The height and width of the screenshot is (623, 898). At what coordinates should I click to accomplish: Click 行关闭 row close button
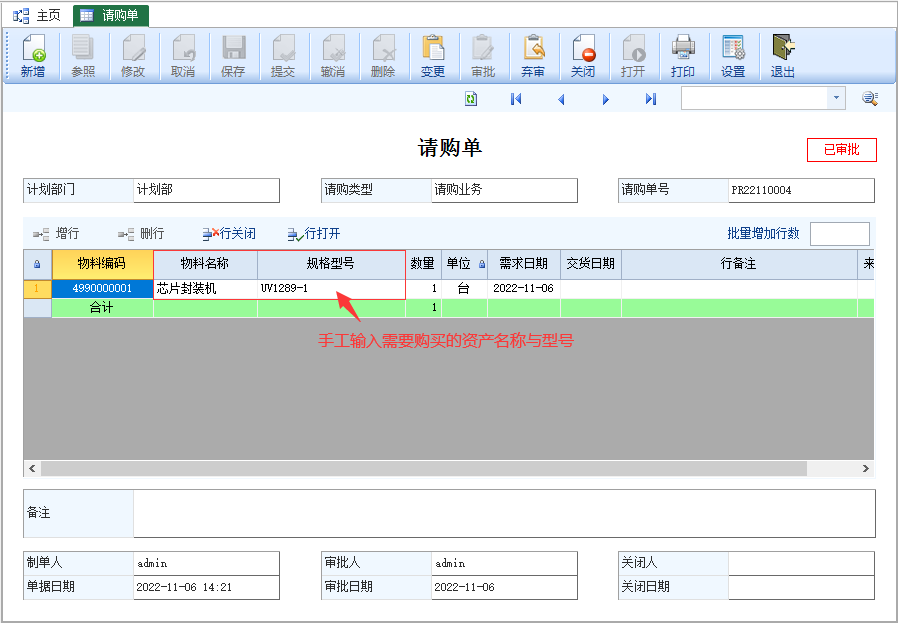pyautogui.click(x=229, y=234)
